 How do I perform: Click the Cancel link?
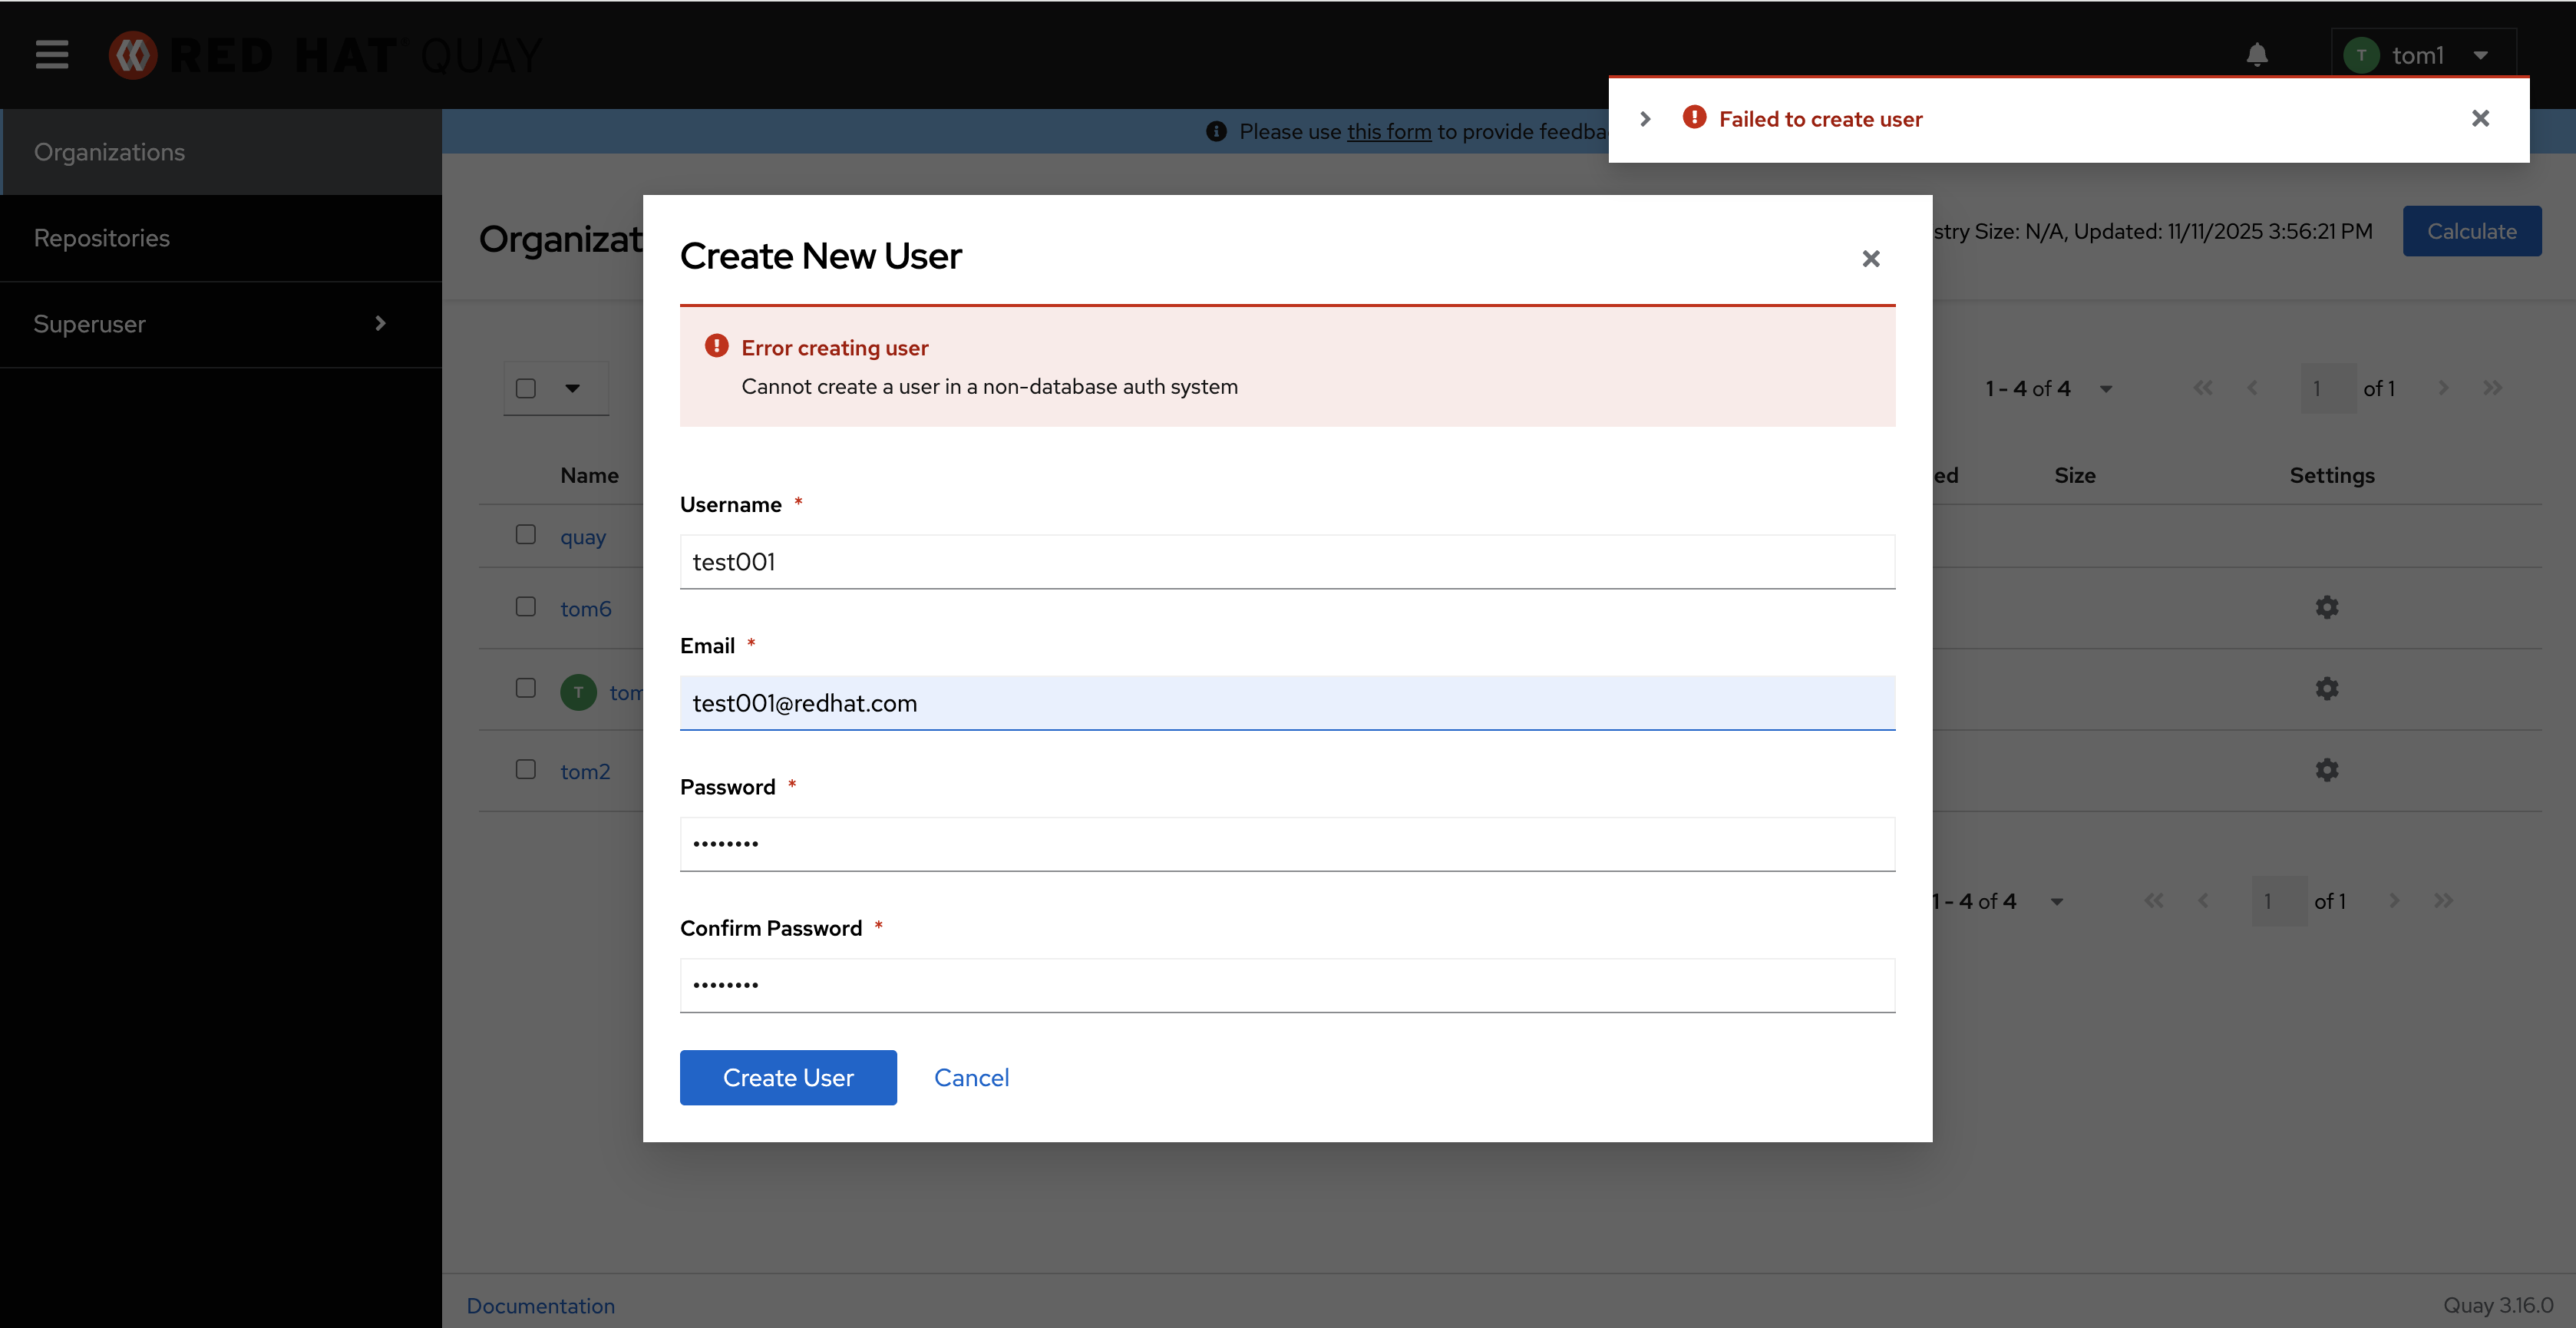tap(971, 1077)
